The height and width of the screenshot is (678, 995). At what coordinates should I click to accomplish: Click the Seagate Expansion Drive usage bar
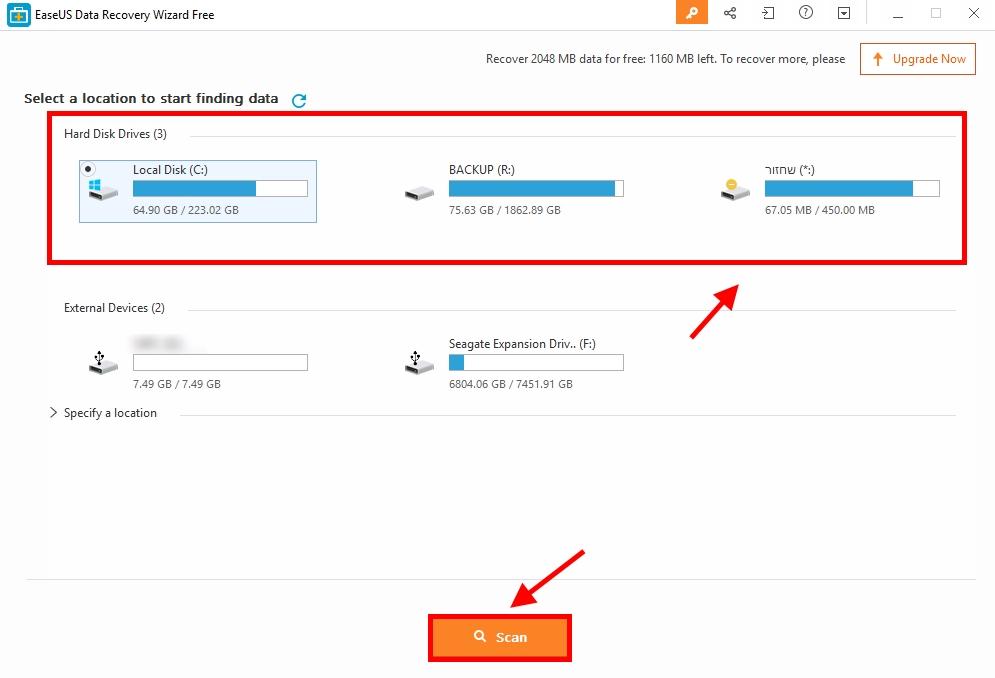(x=536, y=362)
